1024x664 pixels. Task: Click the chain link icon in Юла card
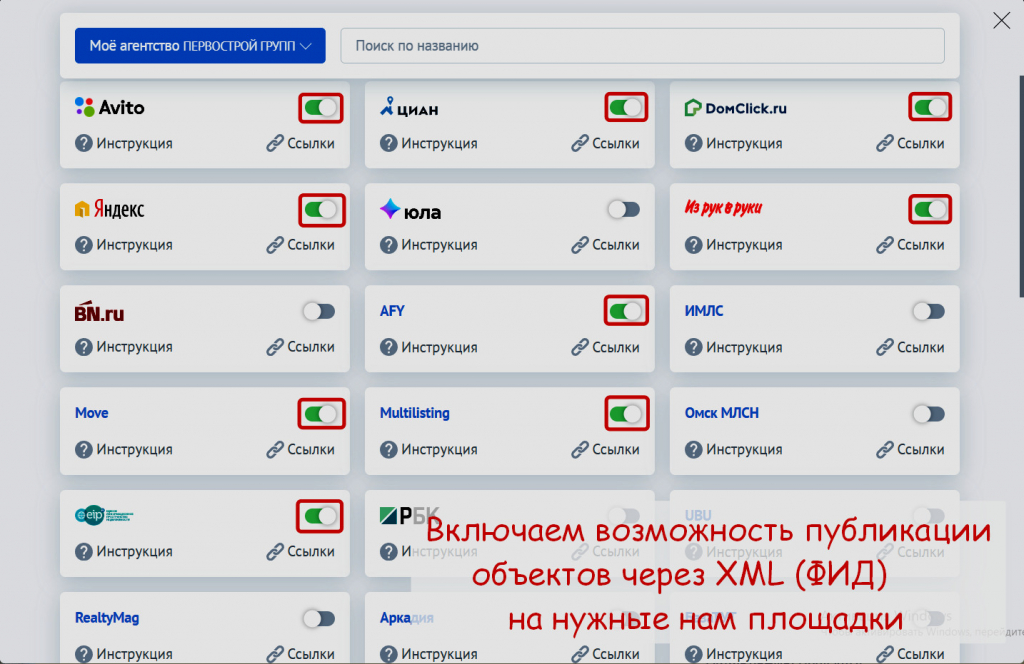(x=580, y=245)
